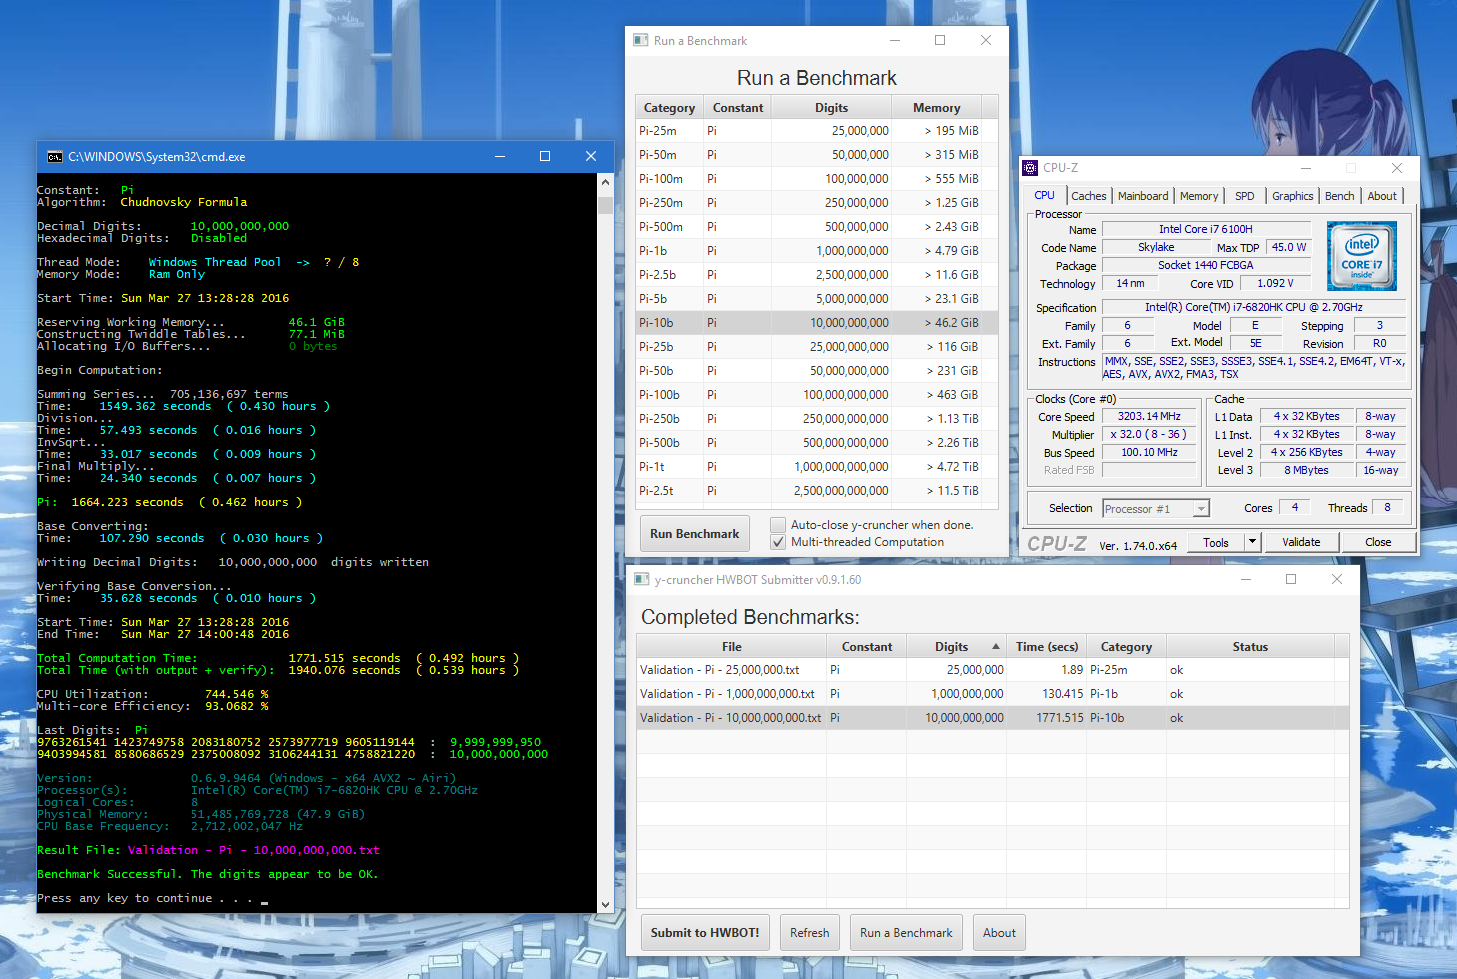This screenshot has width=1457, height=979.
Task: Select the highlighted Pi-10b benchmark row
Action: (x=816, y=323)
